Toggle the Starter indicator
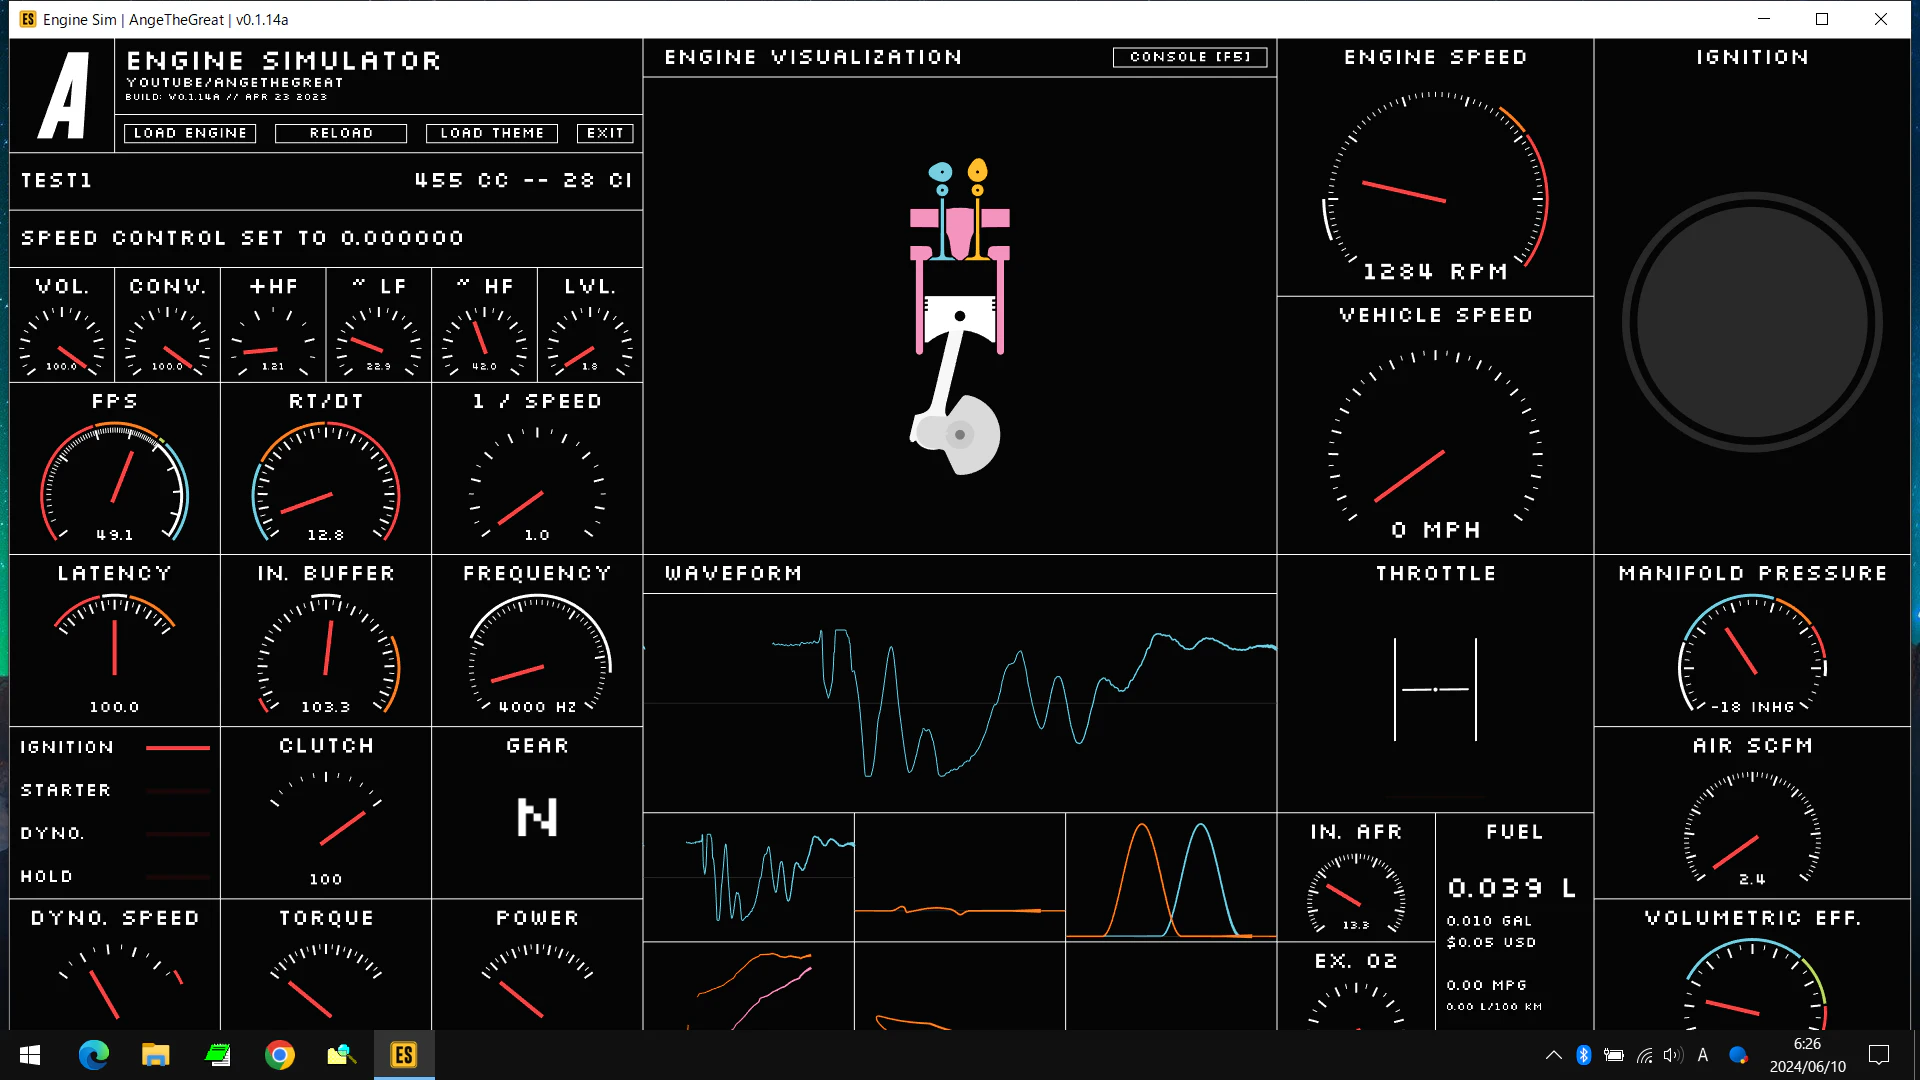This screenshot has height=1080, width=1920. point(115,790)
